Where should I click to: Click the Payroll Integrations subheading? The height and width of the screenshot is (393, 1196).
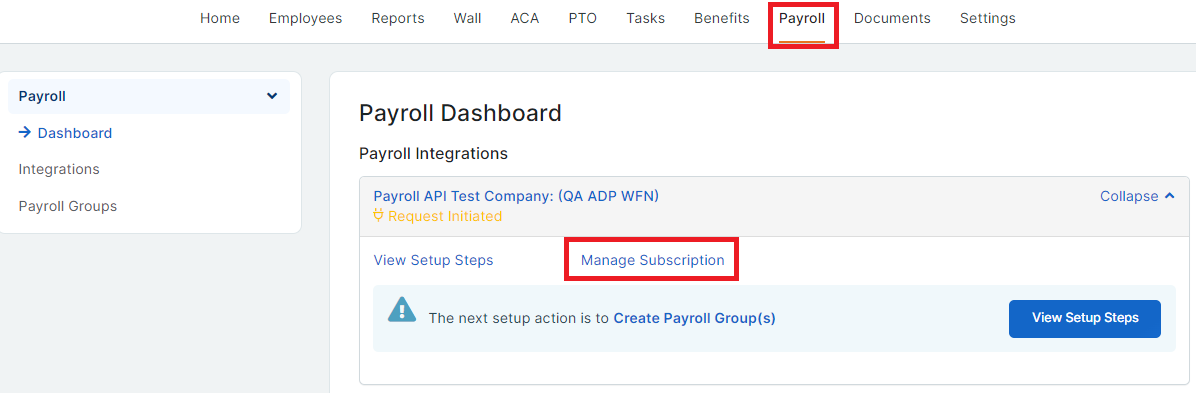coord(433,153)
